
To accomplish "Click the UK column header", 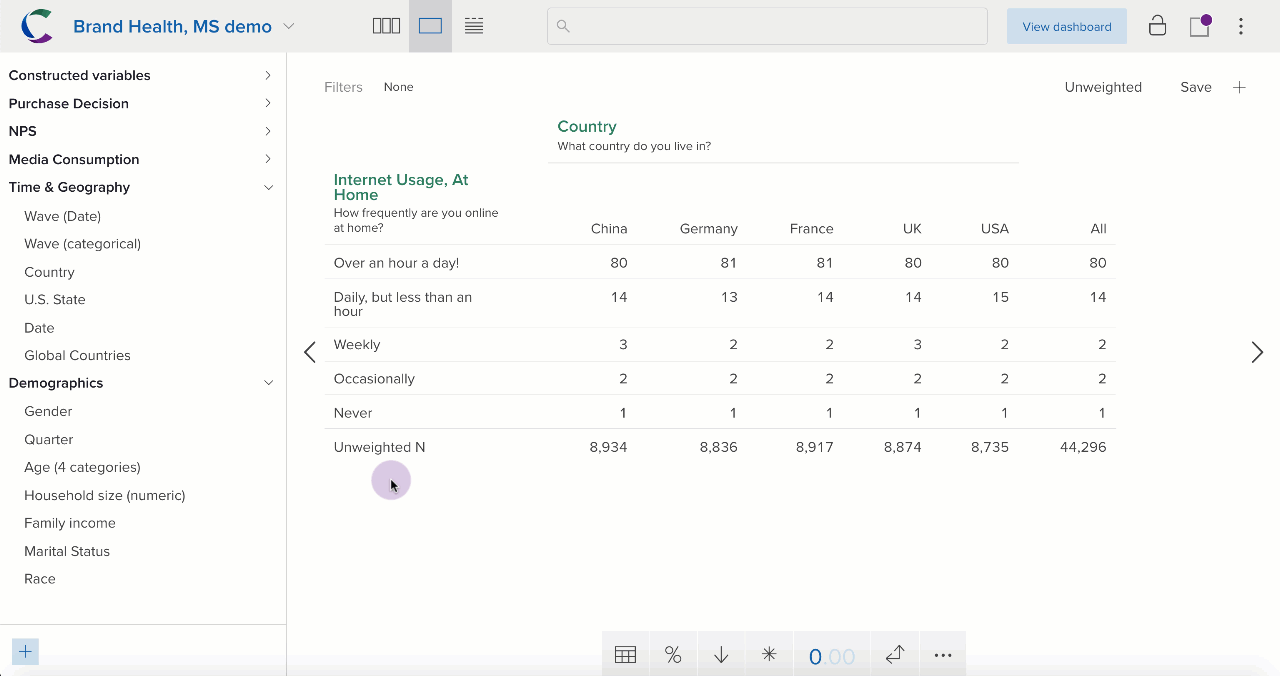I will (912, 229).
